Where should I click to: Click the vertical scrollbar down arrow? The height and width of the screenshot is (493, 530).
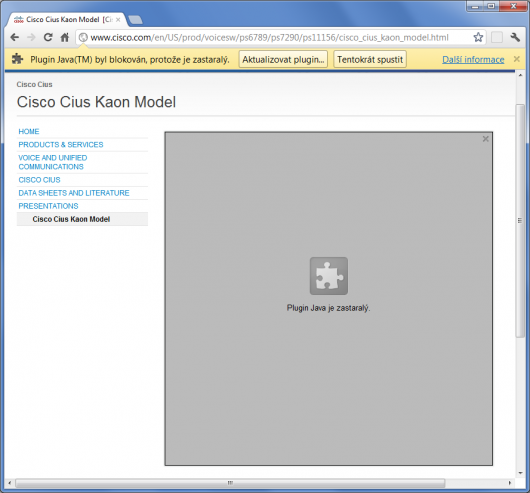pyautogui.click(x=521, y=473)
